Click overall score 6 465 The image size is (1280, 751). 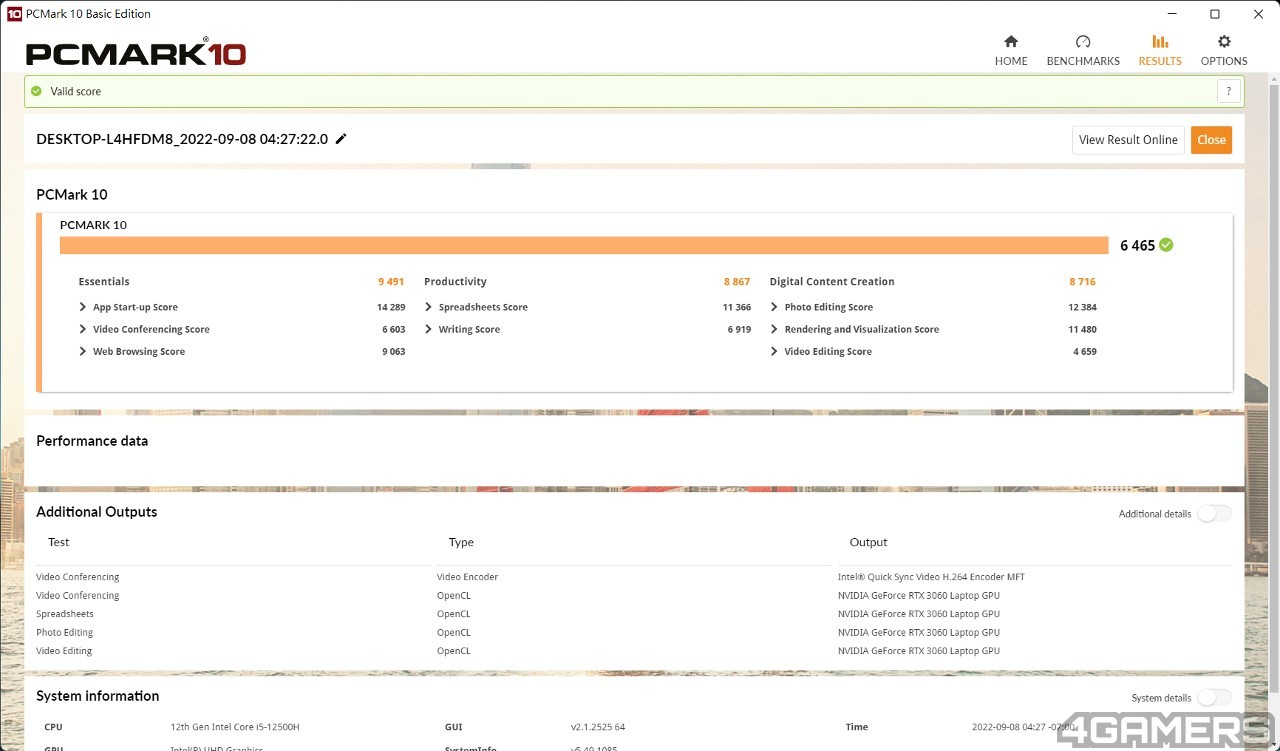1137,245
